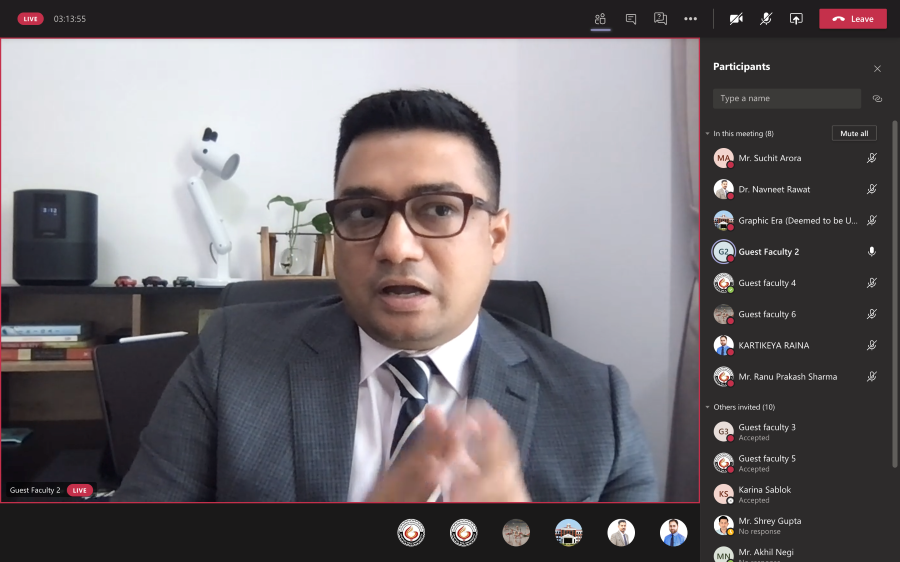Click the participants panel scrollbar
Screen dimensions: 900x562
894,300
